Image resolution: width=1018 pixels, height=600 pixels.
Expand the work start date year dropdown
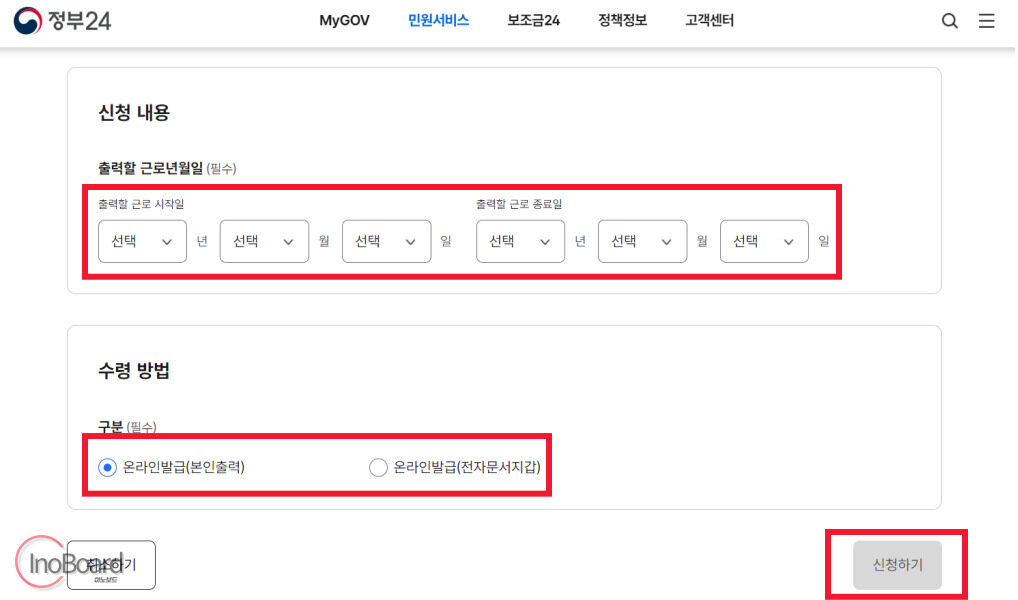point(142,242)
